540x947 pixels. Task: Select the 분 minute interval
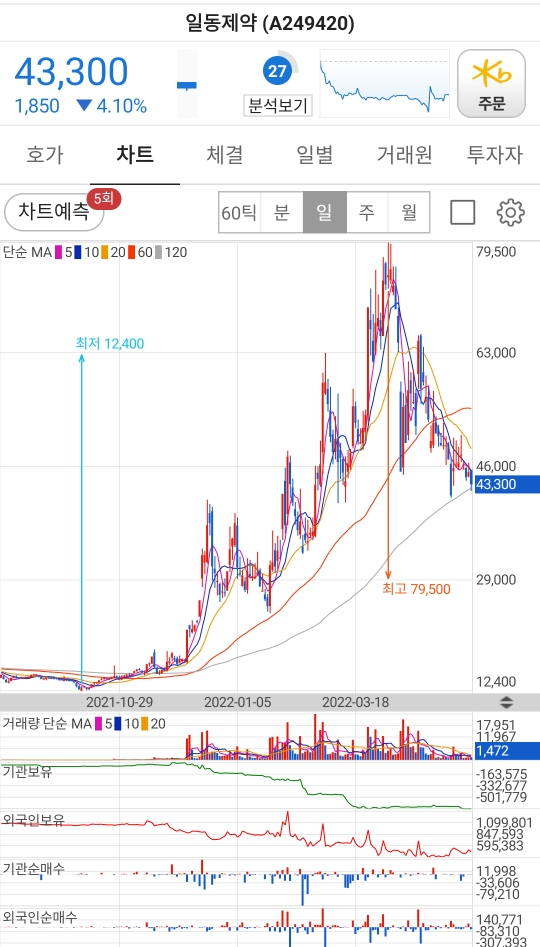tap(282, 213)
